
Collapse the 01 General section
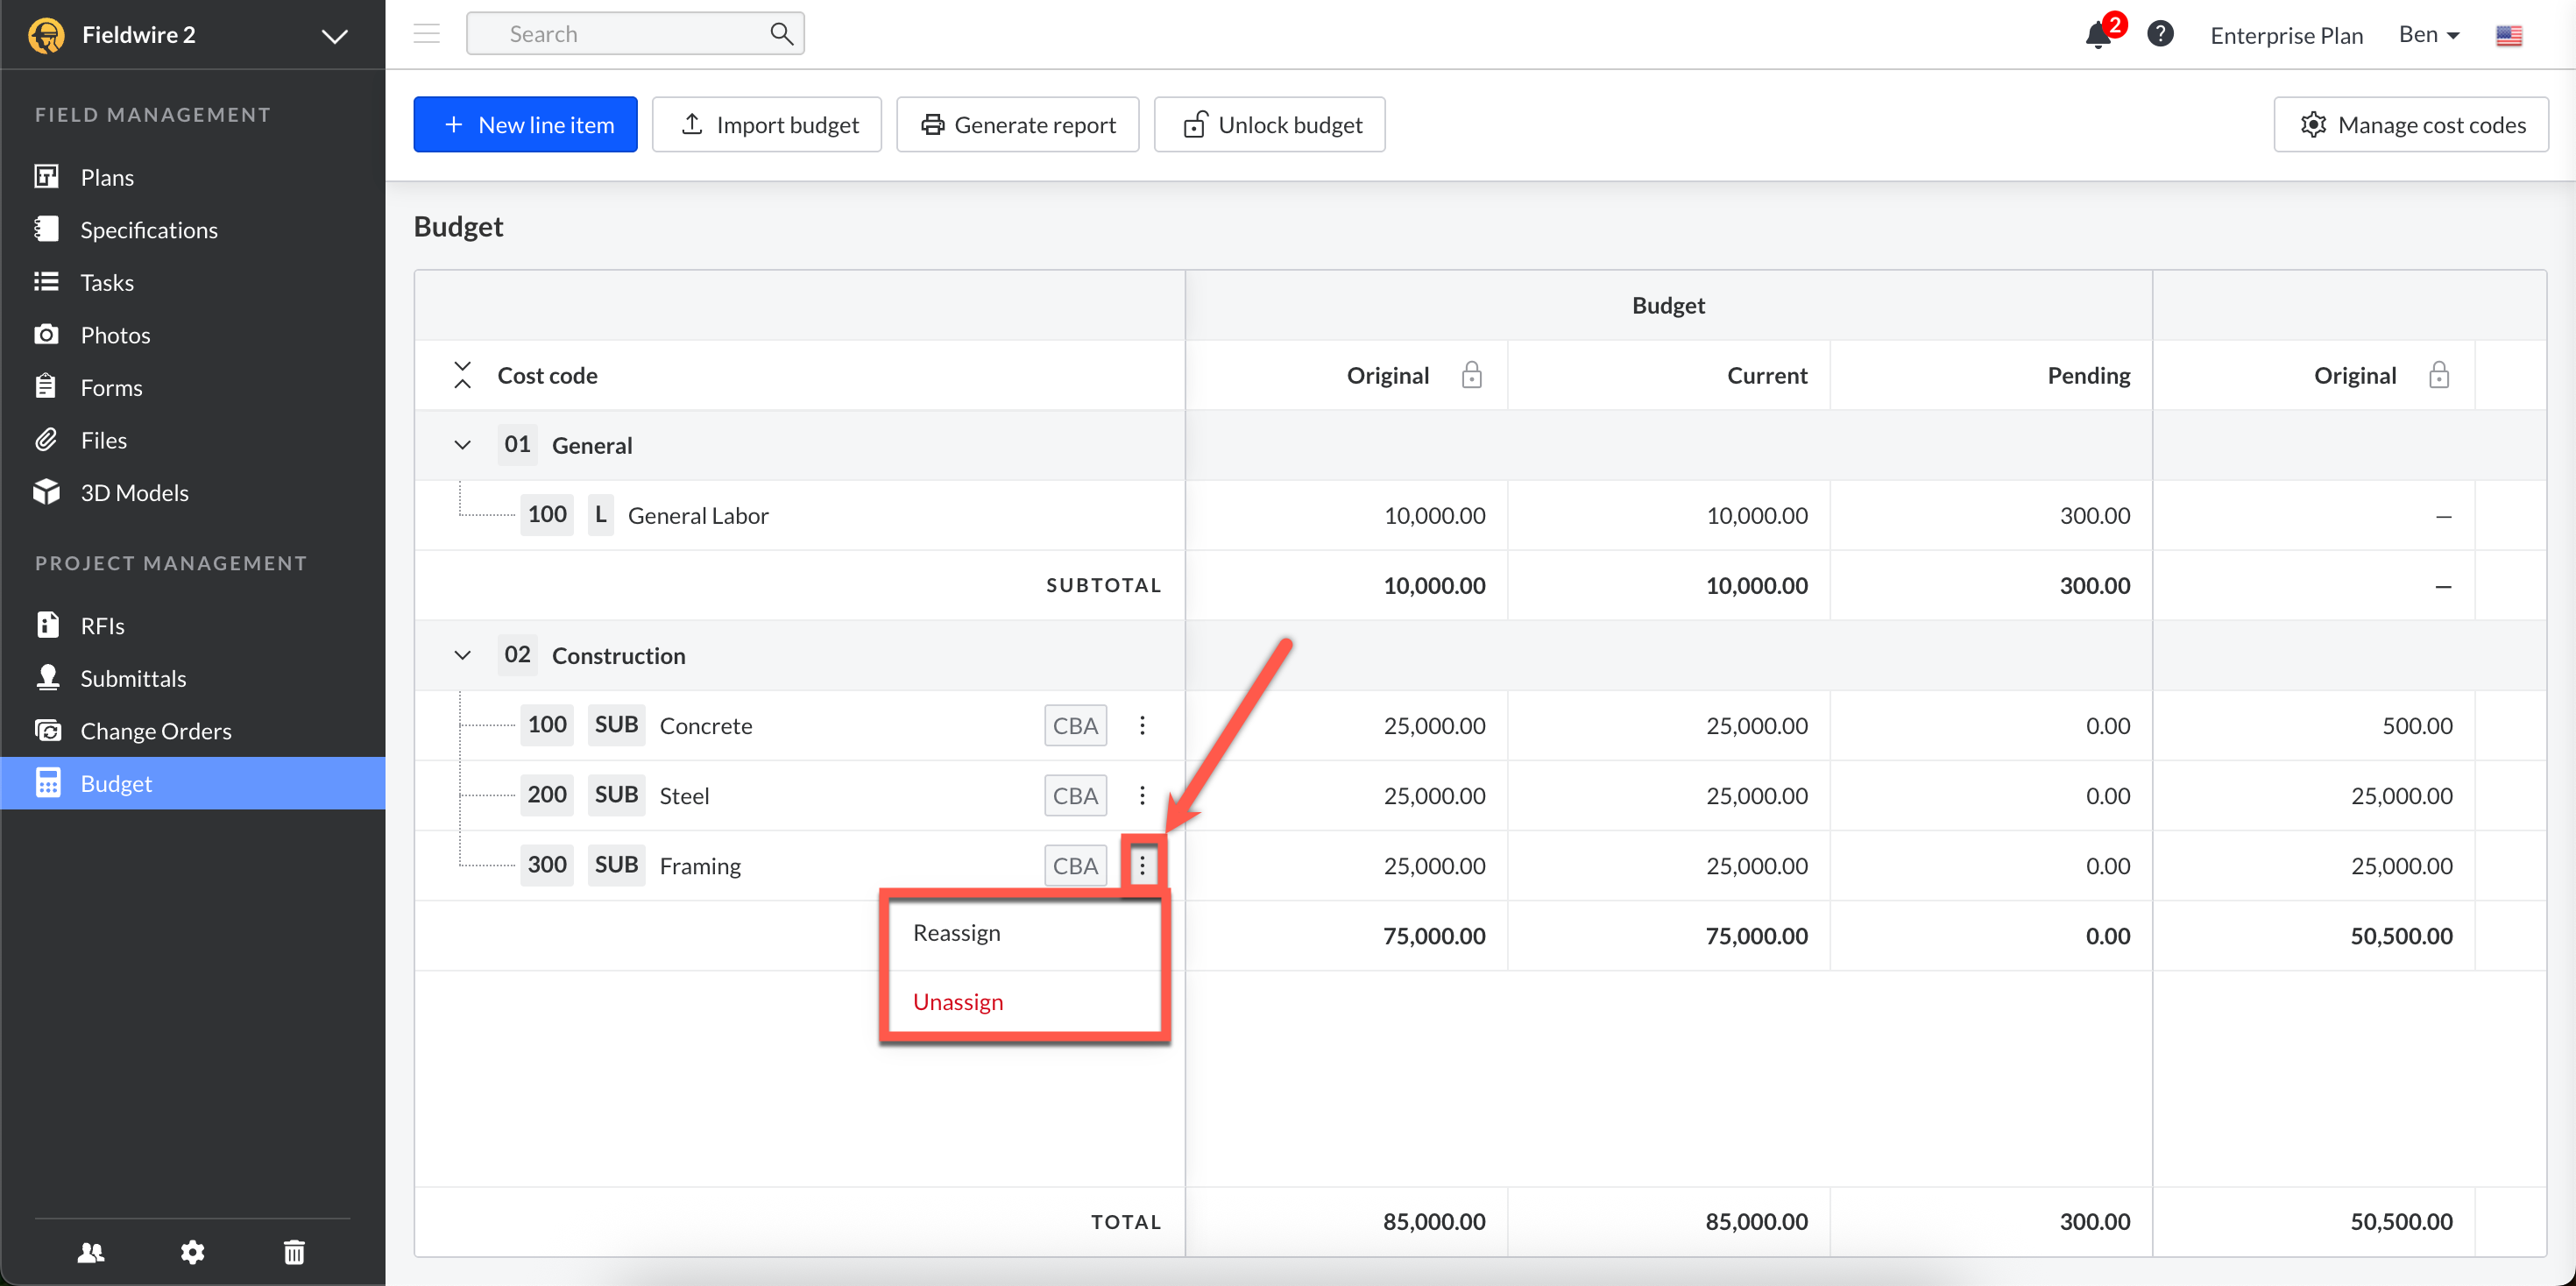(x=462, y=445)
